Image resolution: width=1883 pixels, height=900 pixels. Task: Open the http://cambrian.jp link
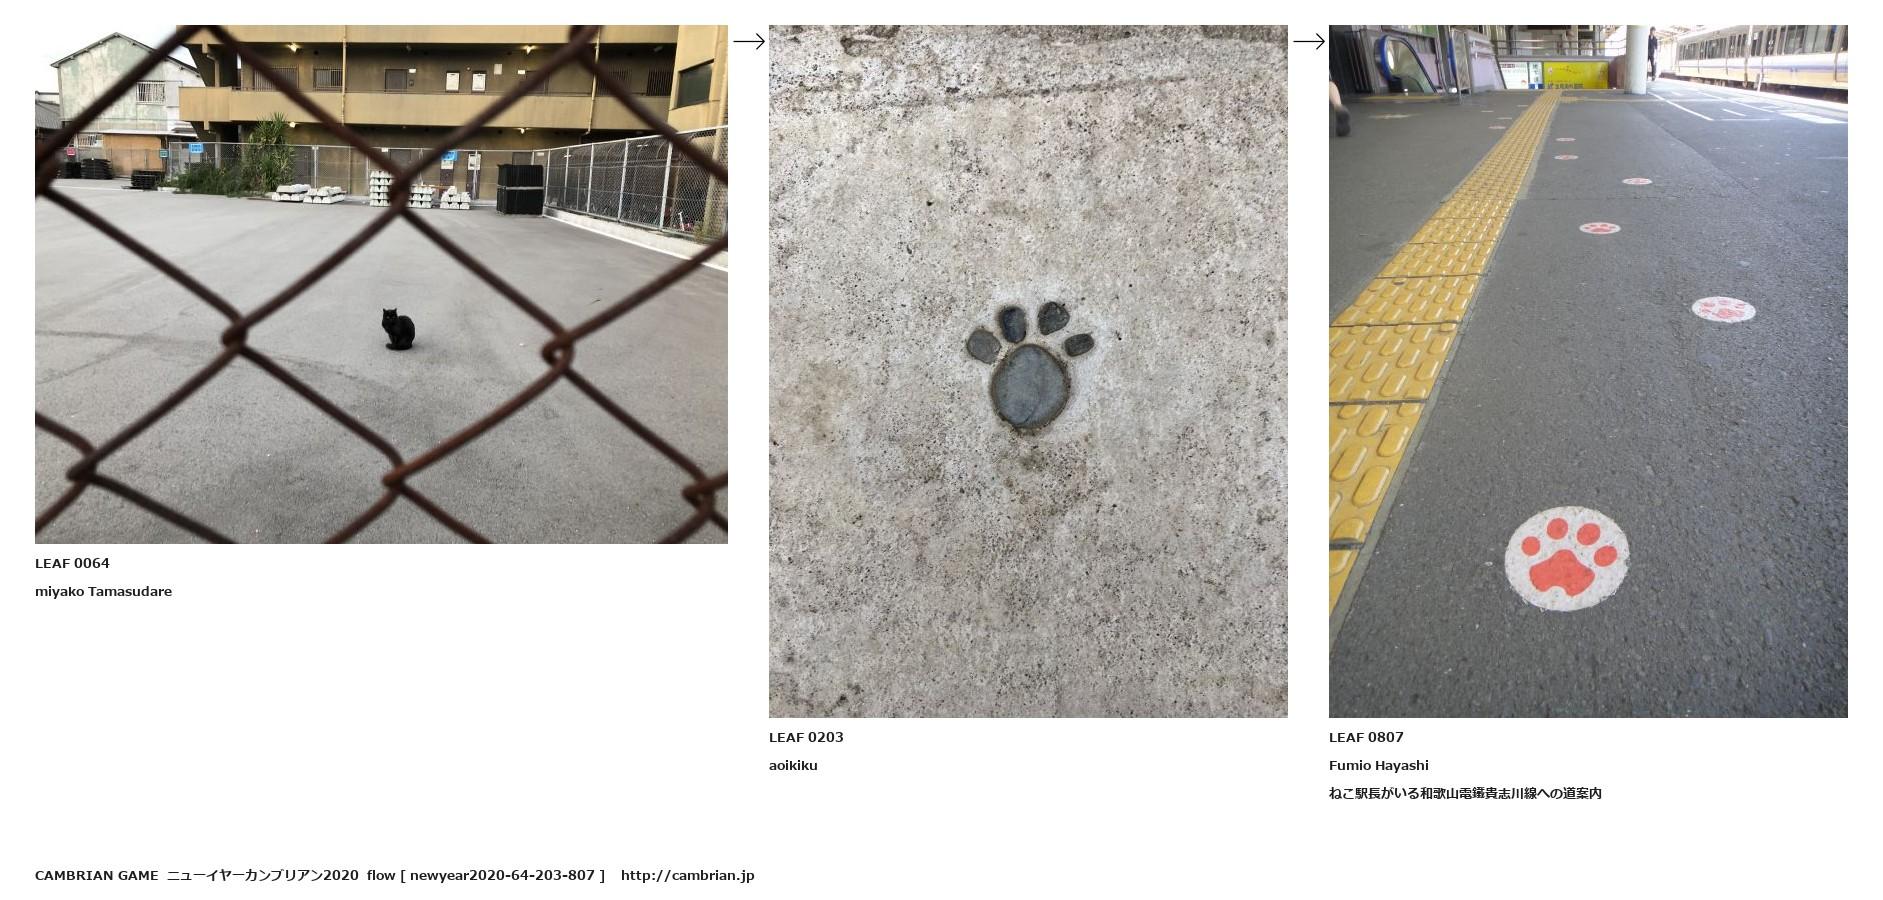pos(687,875)
